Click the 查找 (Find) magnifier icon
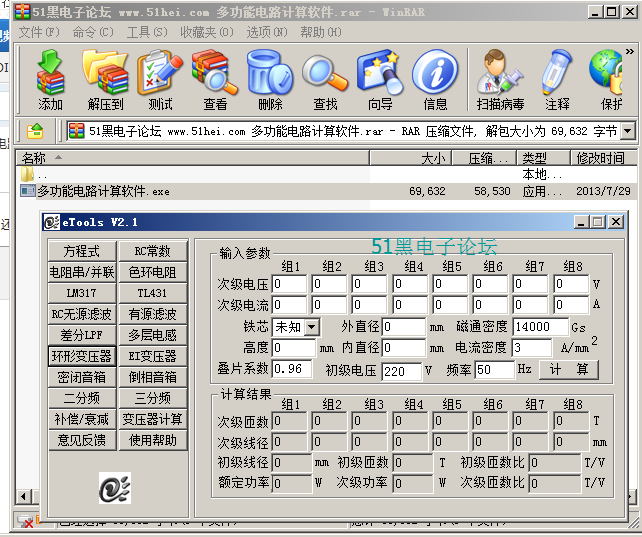 tap(325, 80)
